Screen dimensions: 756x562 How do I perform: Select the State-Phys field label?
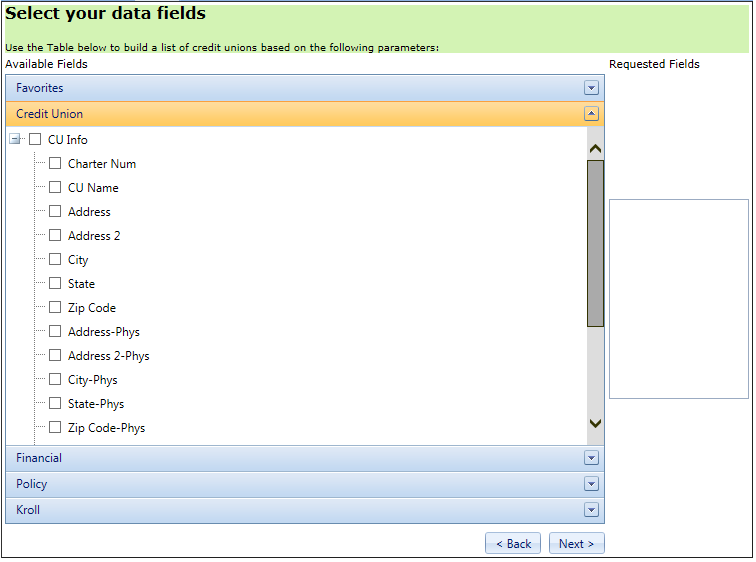96,404
